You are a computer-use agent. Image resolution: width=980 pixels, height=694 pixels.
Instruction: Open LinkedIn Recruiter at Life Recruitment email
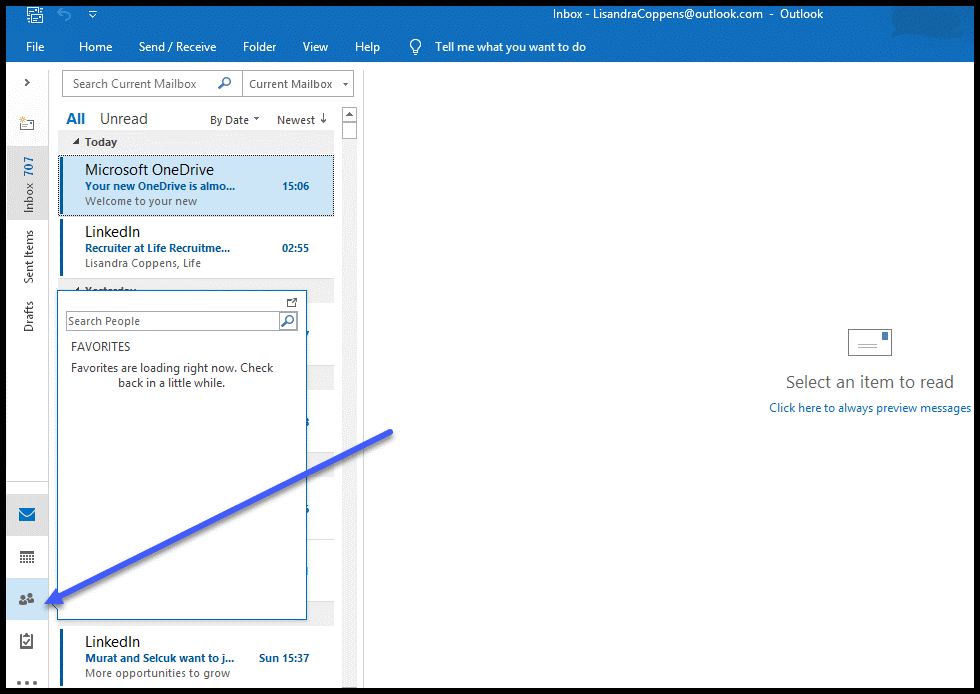coord(196,248)
